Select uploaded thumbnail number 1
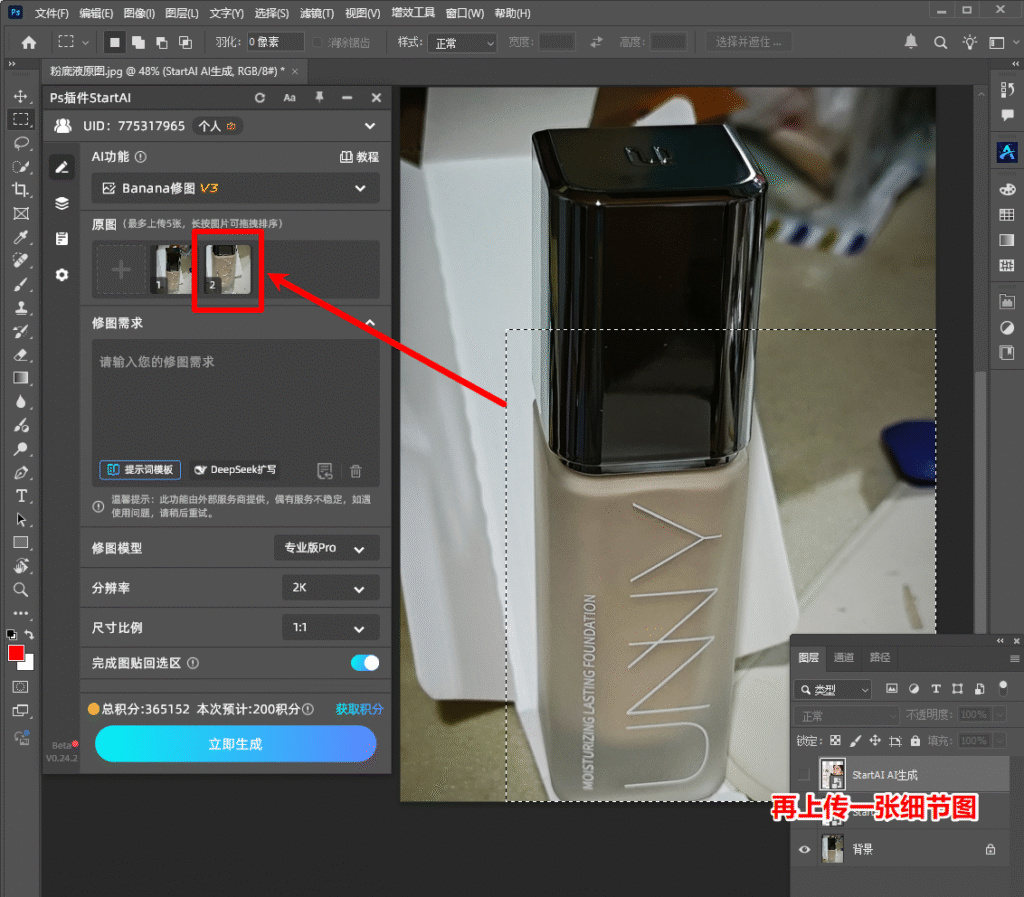 pos(170,269)
